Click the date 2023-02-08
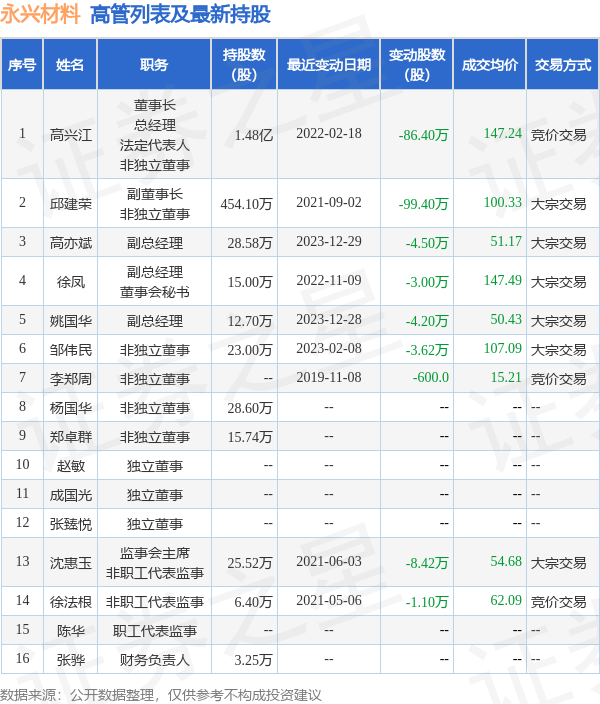 coord(329,348)
